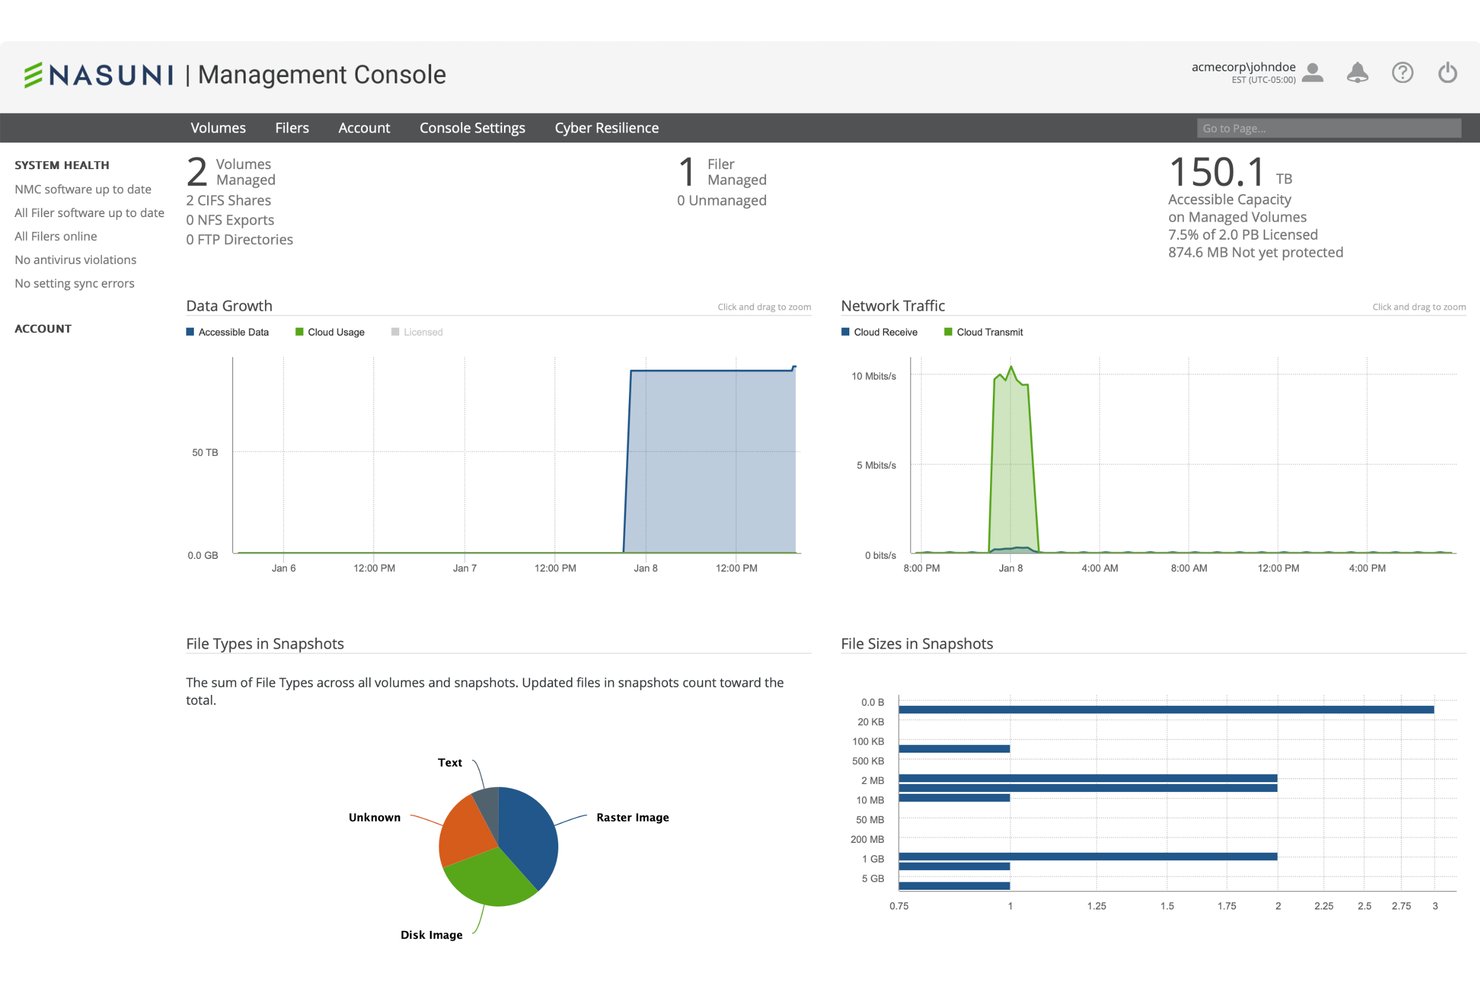Open the Filers menu
1480x987 pixels.
(x=292, y=128)
